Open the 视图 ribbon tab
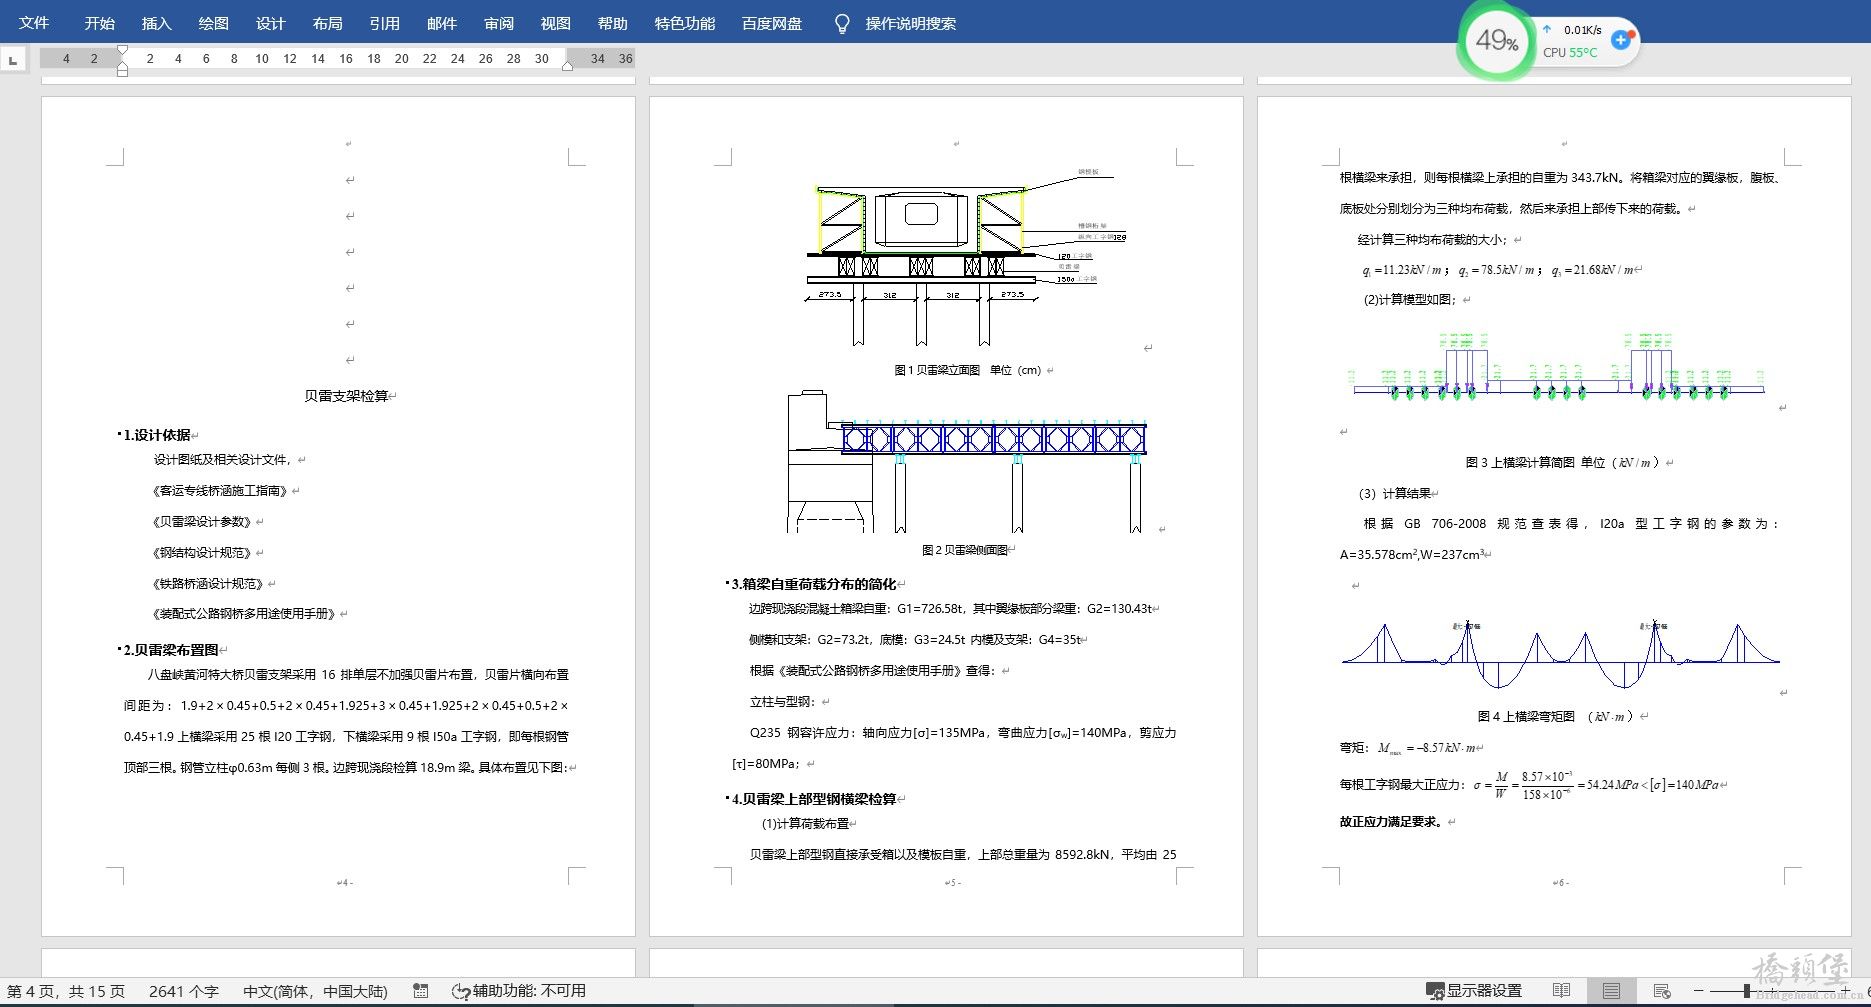Image resolution: width=1871 pixels, height=1007 pixels. pos(555,23)
